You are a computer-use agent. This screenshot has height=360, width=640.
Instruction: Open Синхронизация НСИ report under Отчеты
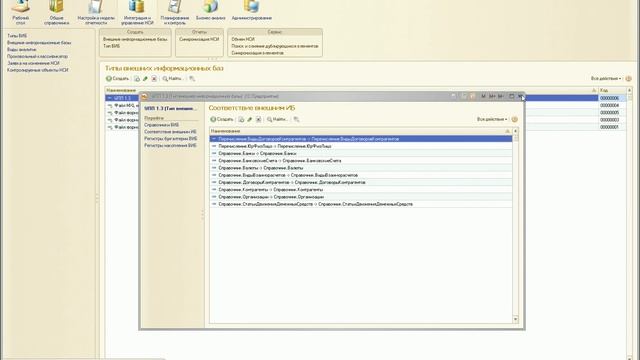[199, 39]
